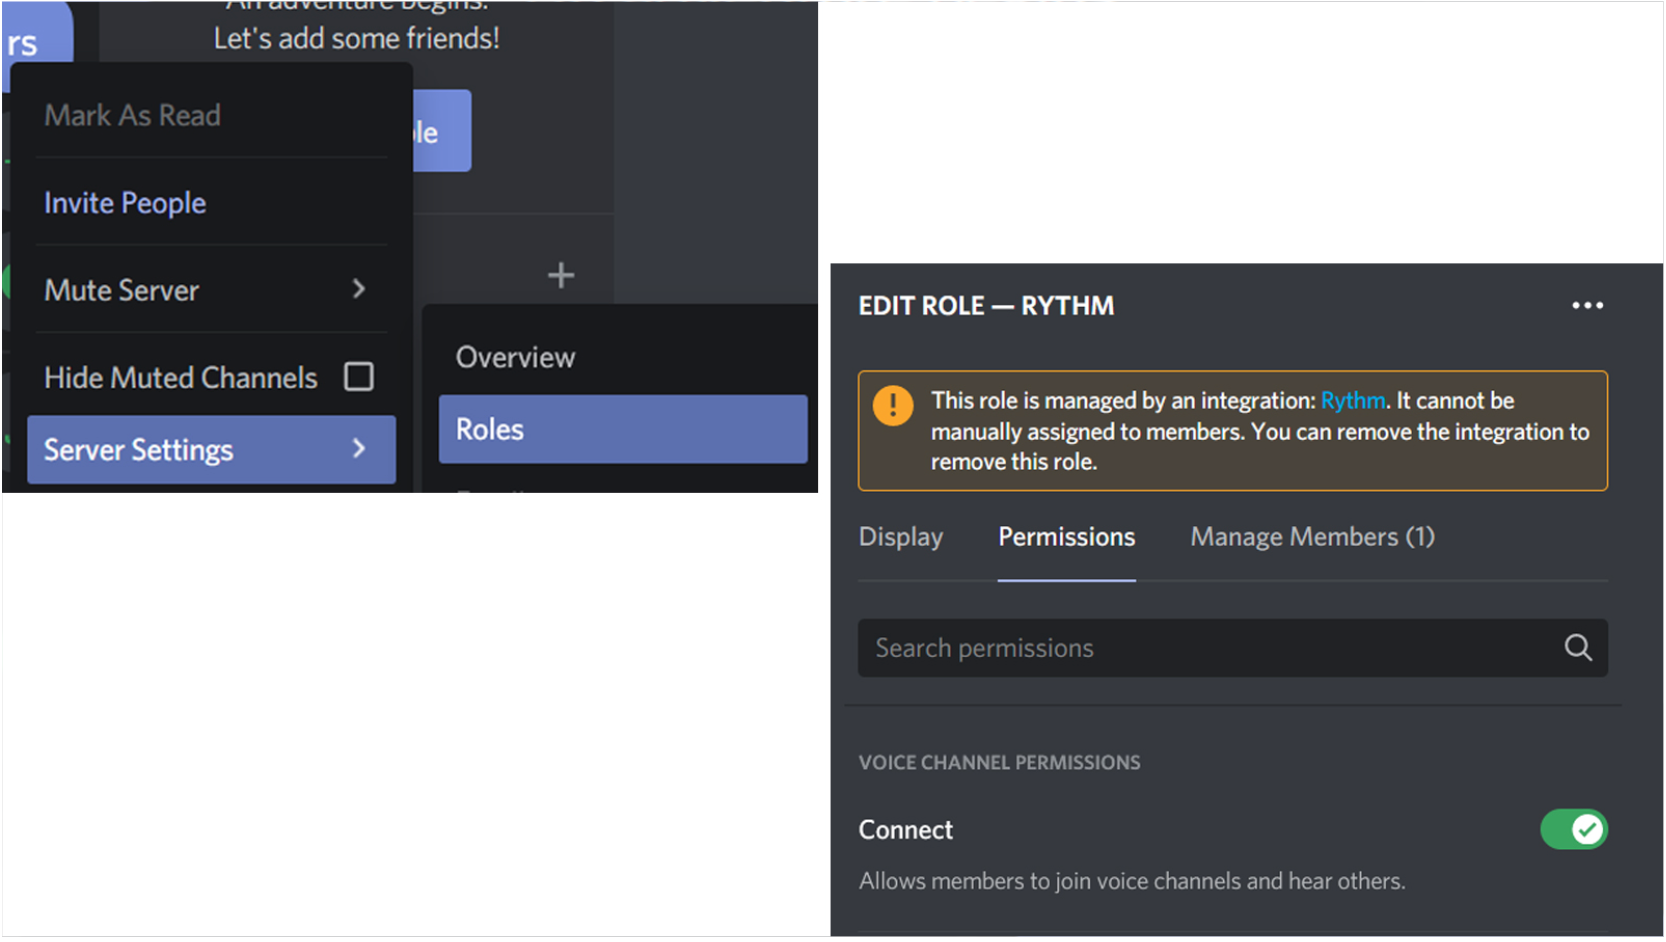Check the Hide Muted Channels checkbox
This screenshot has height=942, width=1666.
358,377
